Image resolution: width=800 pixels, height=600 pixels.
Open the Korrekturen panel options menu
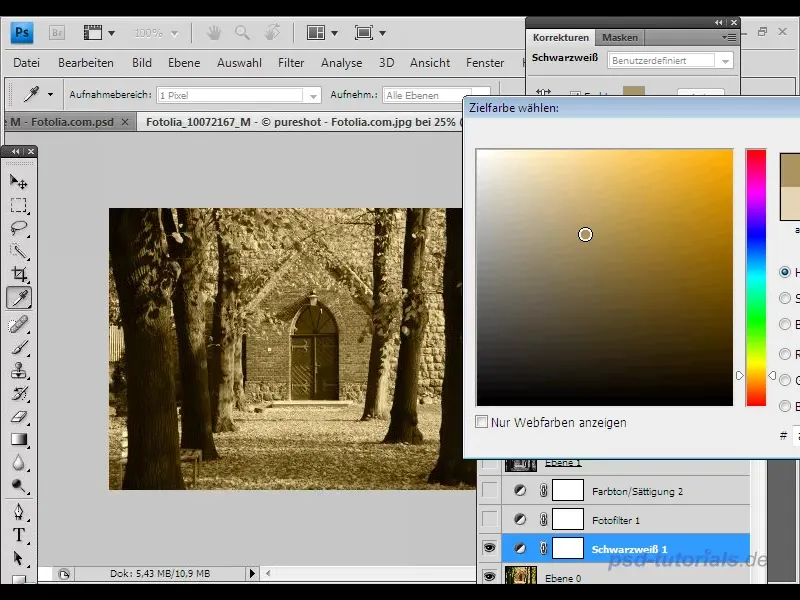pyautogui.click(x=729, y=37)
